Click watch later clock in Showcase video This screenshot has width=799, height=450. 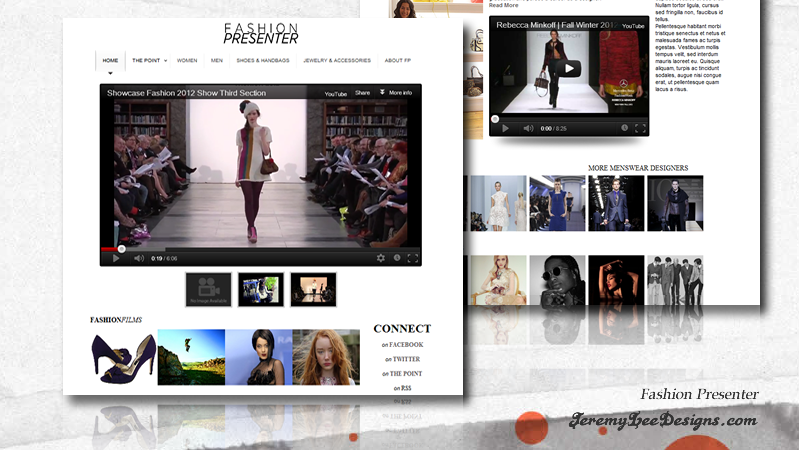(397, 258)
